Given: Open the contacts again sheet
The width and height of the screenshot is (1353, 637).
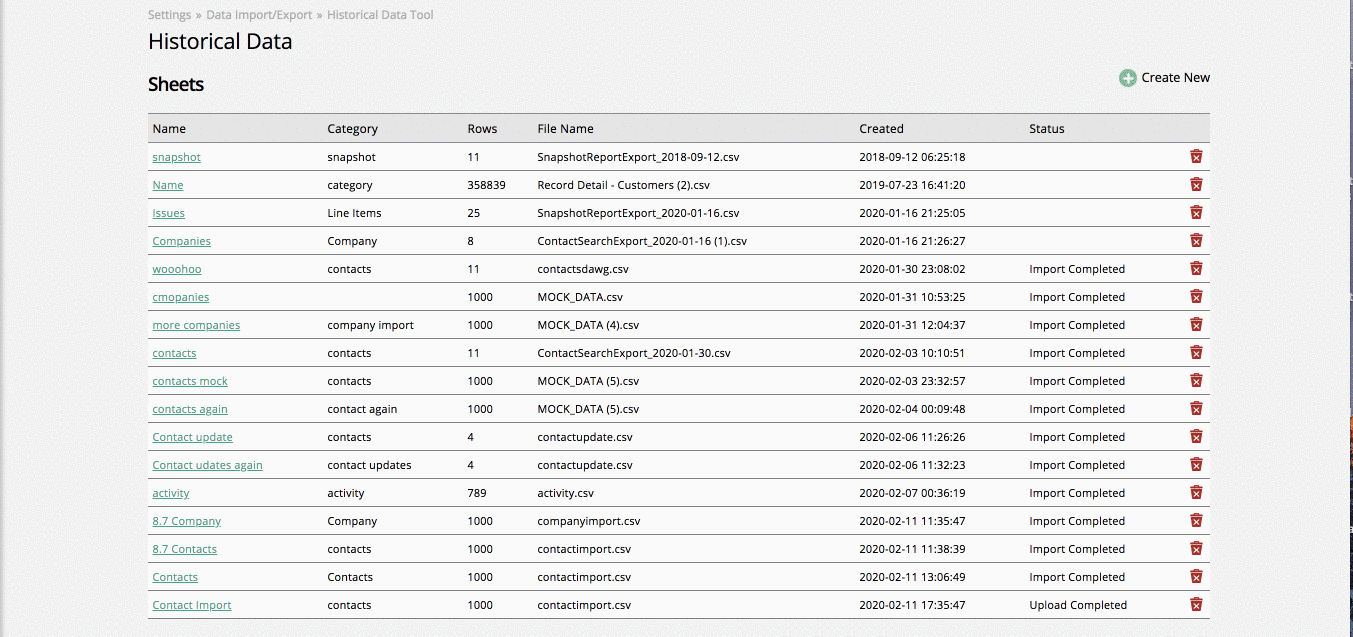Looking at the screenshot, I should (190, 409).
